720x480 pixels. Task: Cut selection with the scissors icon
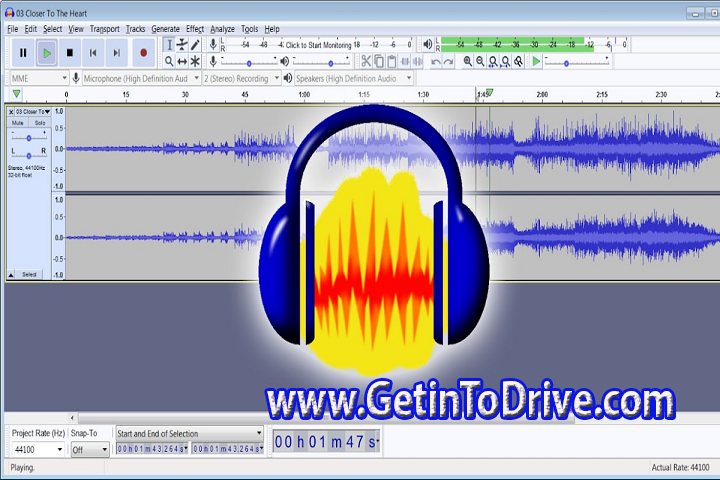pos(366,61)
